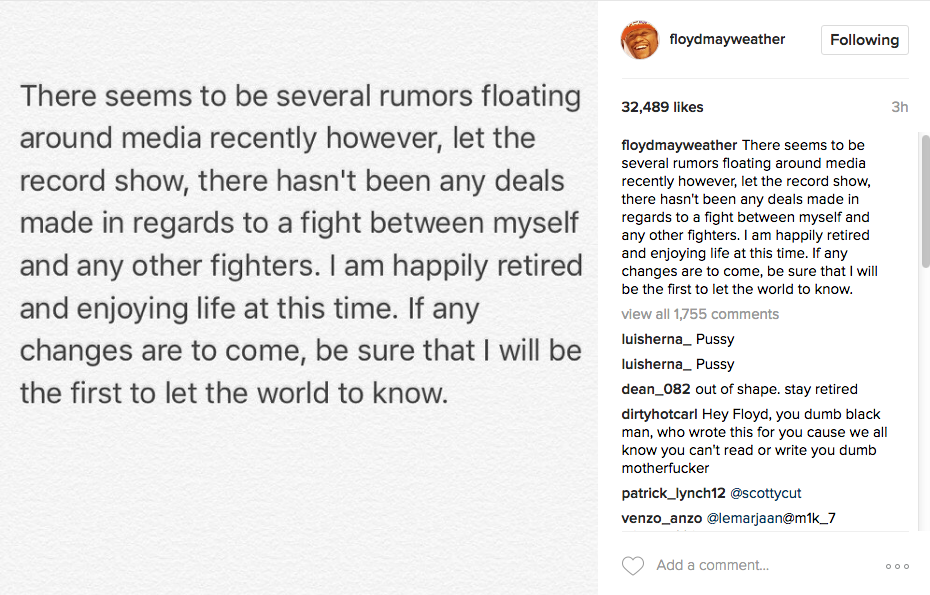Open dirtyhotcarl commenter profile

click(660, 414)
